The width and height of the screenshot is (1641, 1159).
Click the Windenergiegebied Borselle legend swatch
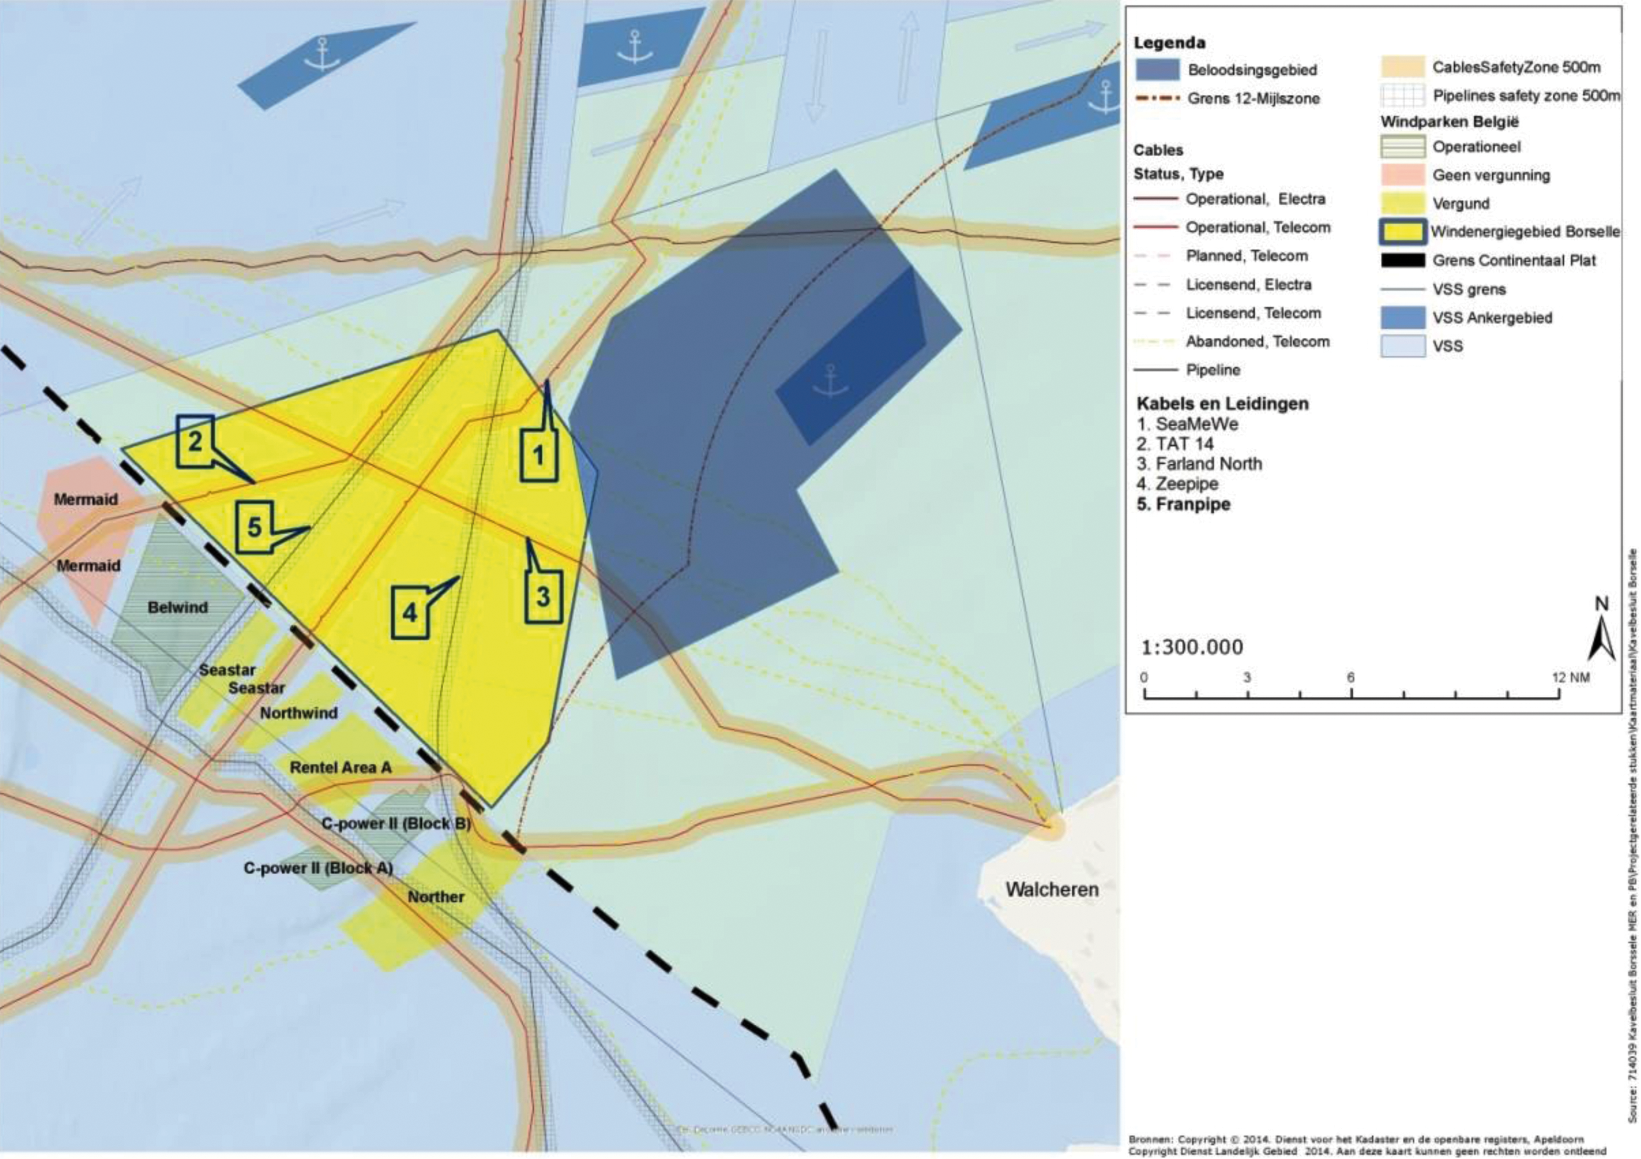pos(1402,231)
